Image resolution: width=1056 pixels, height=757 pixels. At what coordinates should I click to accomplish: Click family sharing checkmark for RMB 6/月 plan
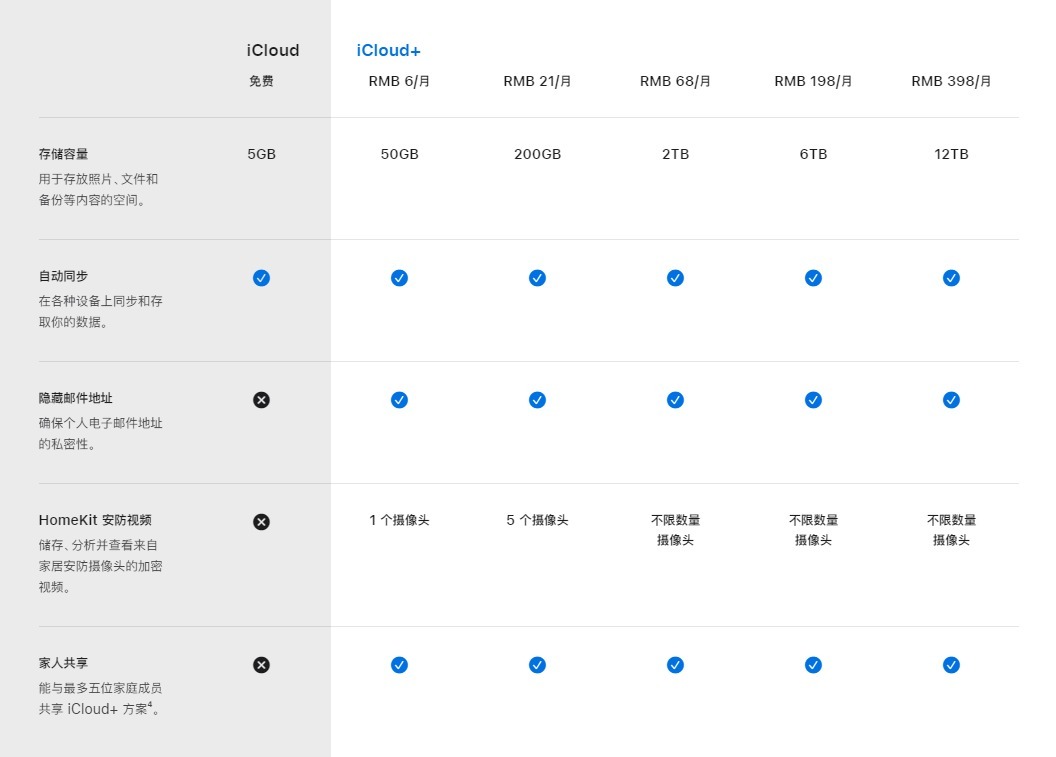click(399, 665)
